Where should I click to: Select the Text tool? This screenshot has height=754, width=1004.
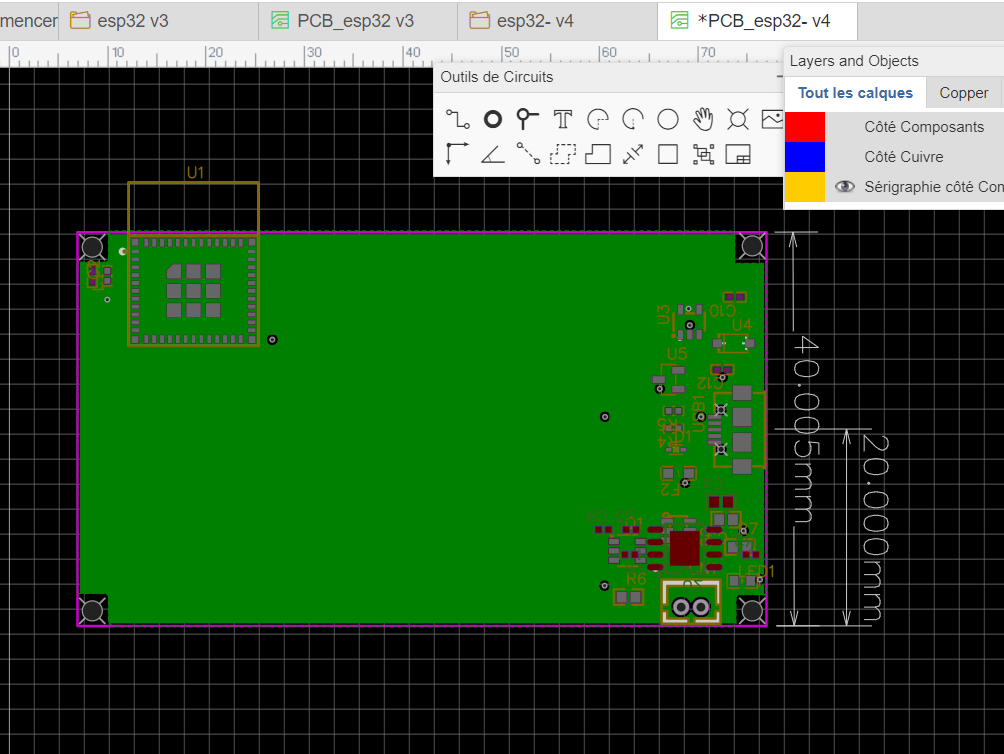pyautogui.click(x=563, y=119)
